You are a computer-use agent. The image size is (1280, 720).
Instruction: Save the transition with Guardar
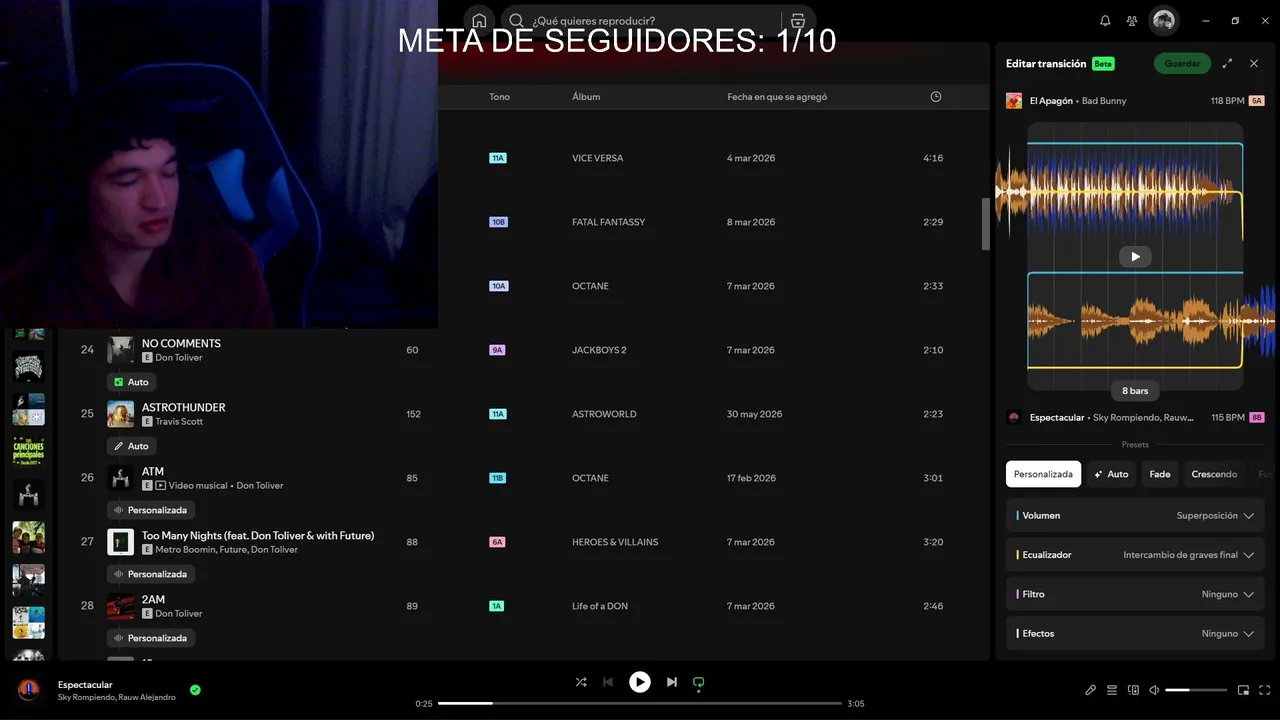pos(1182,63)
